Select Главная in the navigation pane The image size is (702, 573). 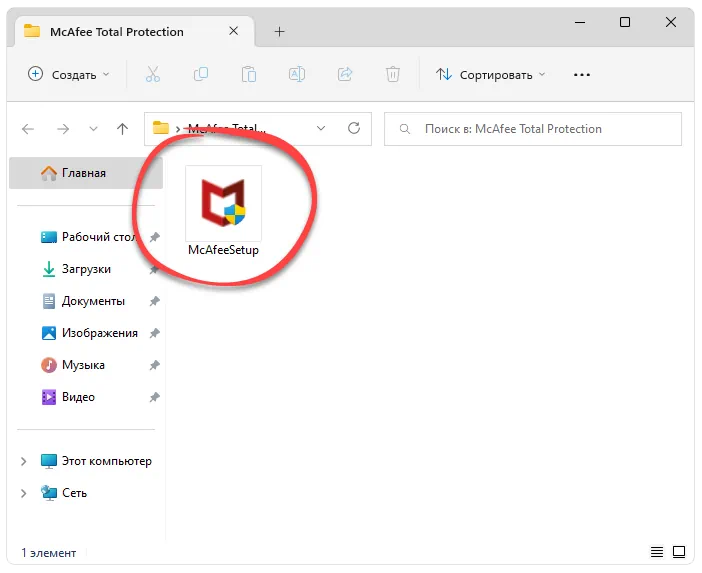(x=86, y=173)
